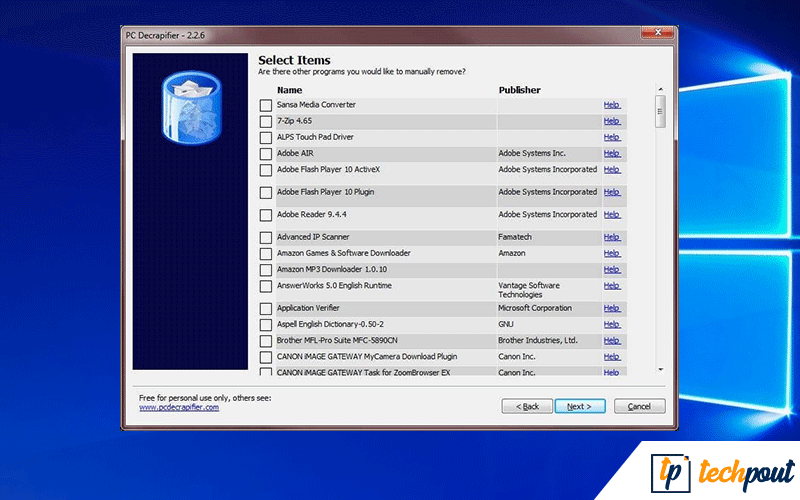The image size is (800, 500).
Task: Select the Brother MFL-Pro Suite checkbox
Action: coord(265,341)
